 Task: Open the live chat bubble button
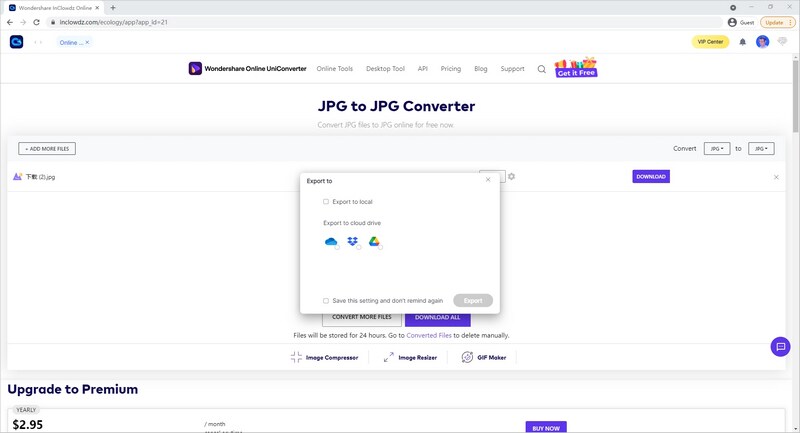pyautogui.click(x=780, y=347)
